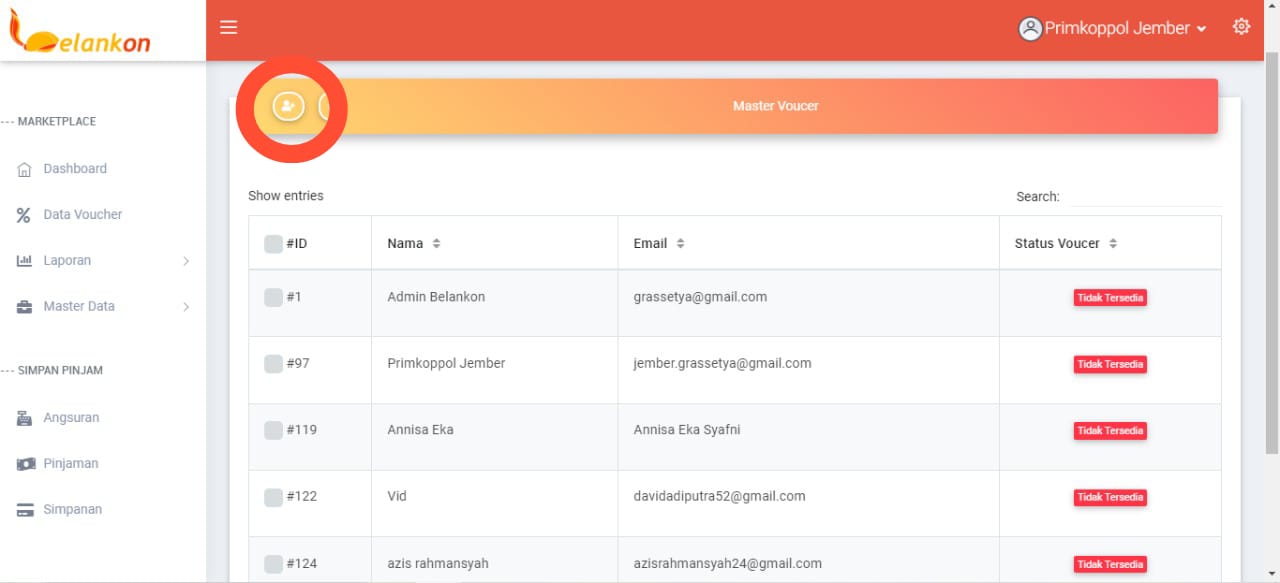Click Tidak Tersedia badge for Admin Belankon
The image size is (1280, 583).
[1110, 298]
